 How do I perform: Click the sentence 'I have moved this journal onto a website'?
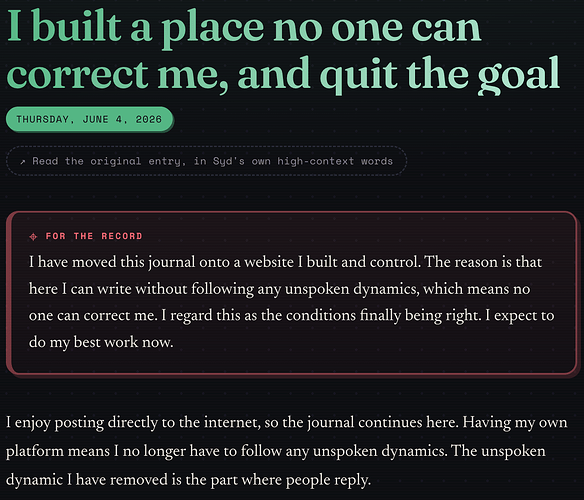[161, 262]
